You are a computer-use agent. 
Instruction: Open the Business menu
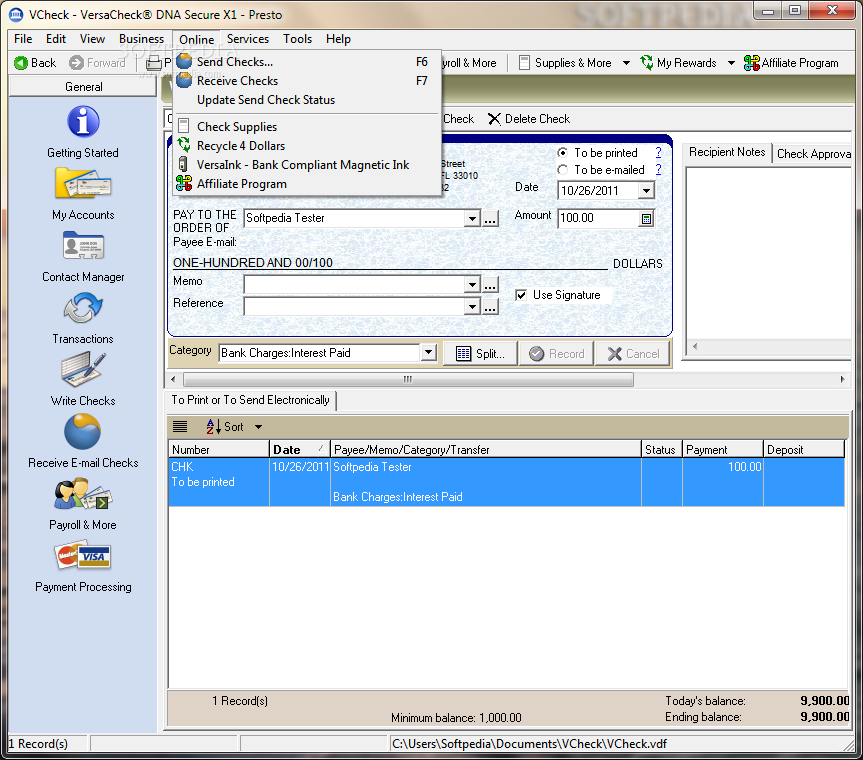pos(141,39)
